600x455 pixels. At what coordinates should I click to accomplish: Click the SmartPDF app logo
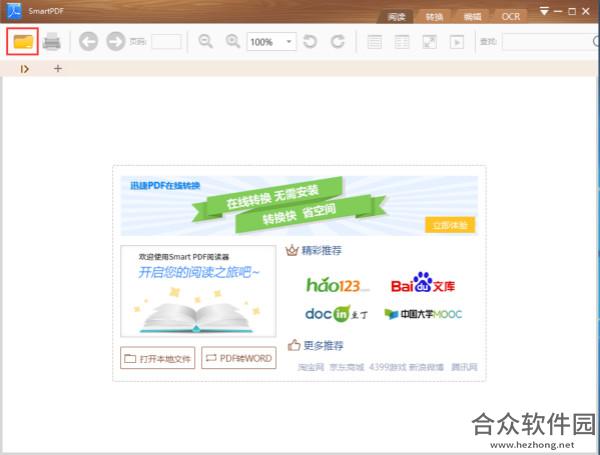14,10
